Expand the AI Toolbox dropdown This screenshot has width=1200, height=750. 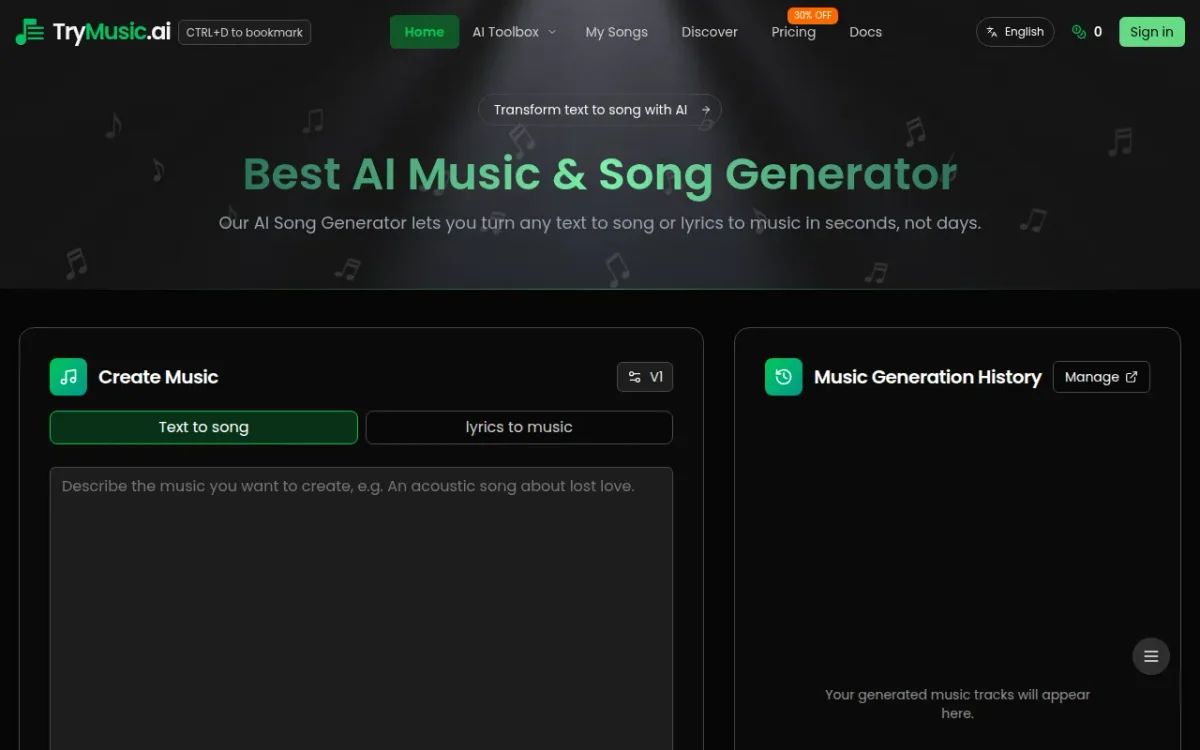click(514, 32)
